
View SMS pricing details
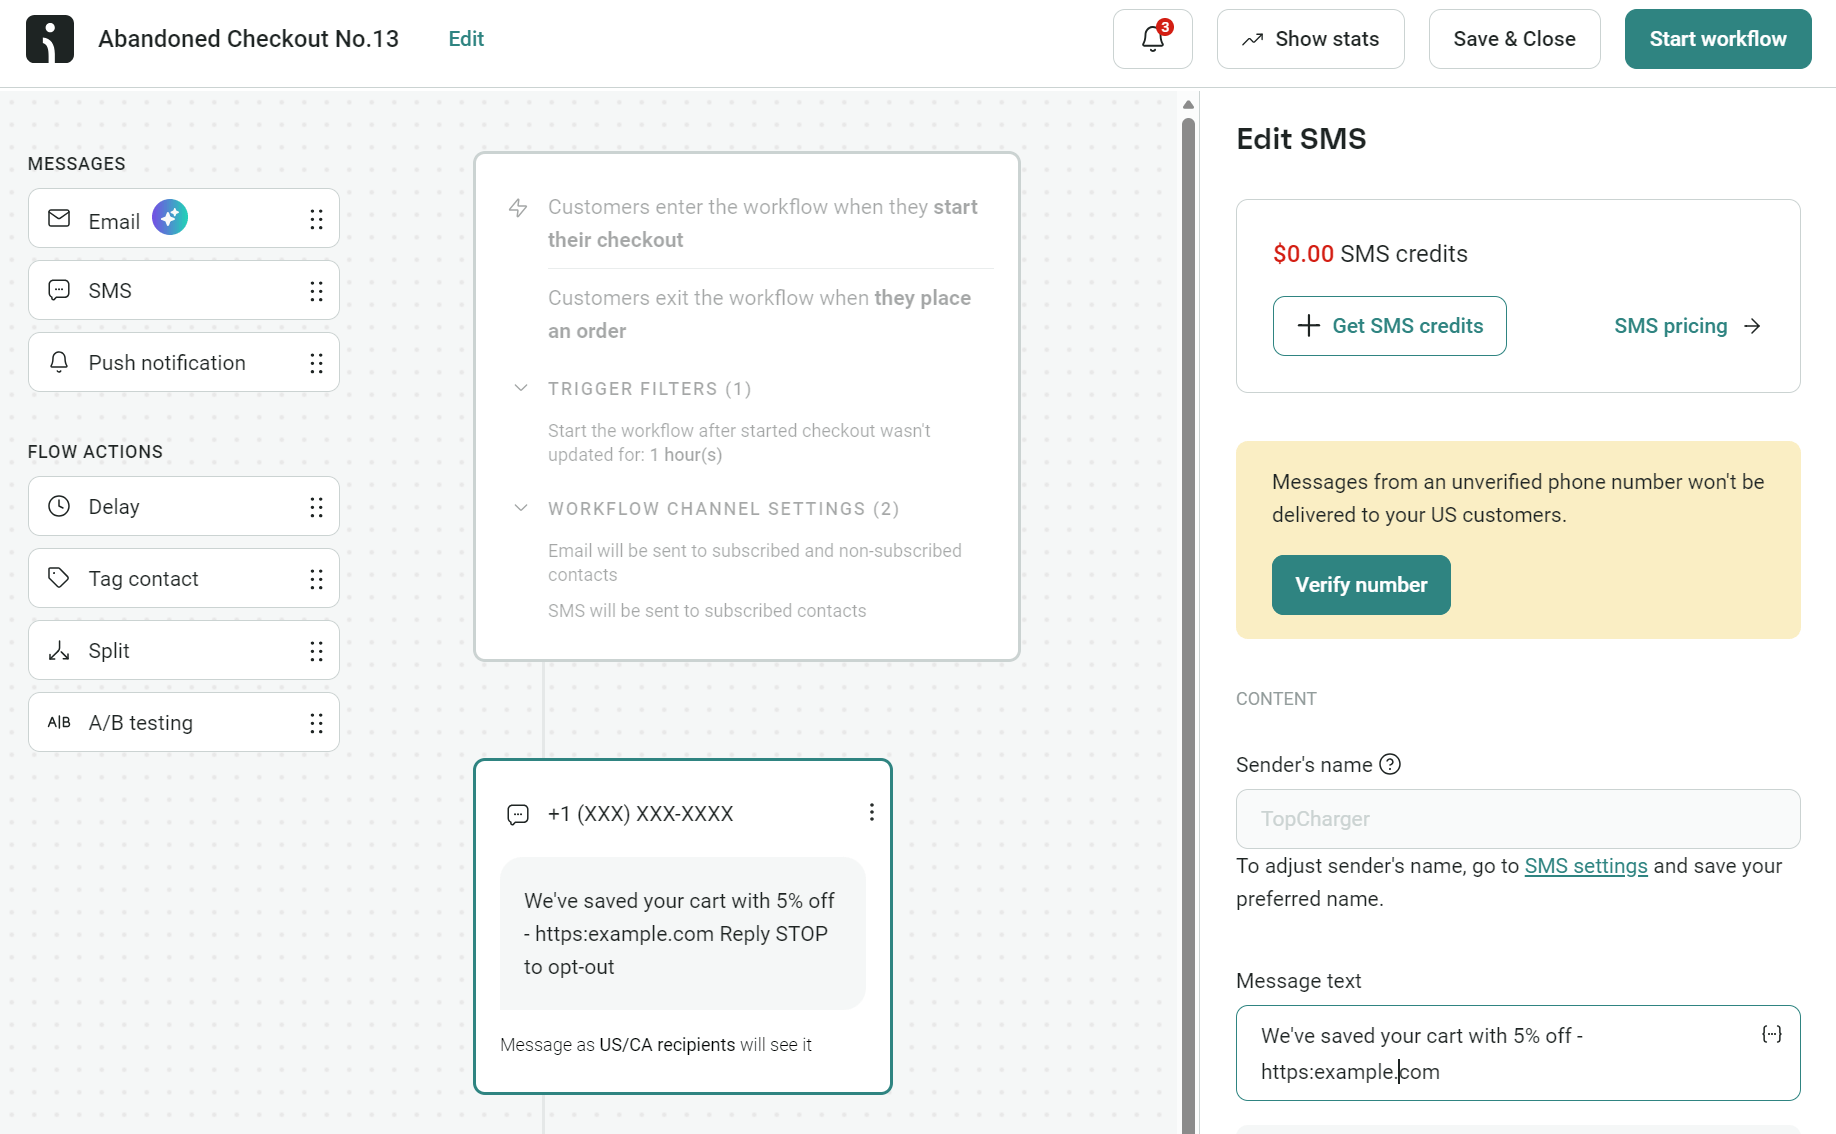(1670, 326)
